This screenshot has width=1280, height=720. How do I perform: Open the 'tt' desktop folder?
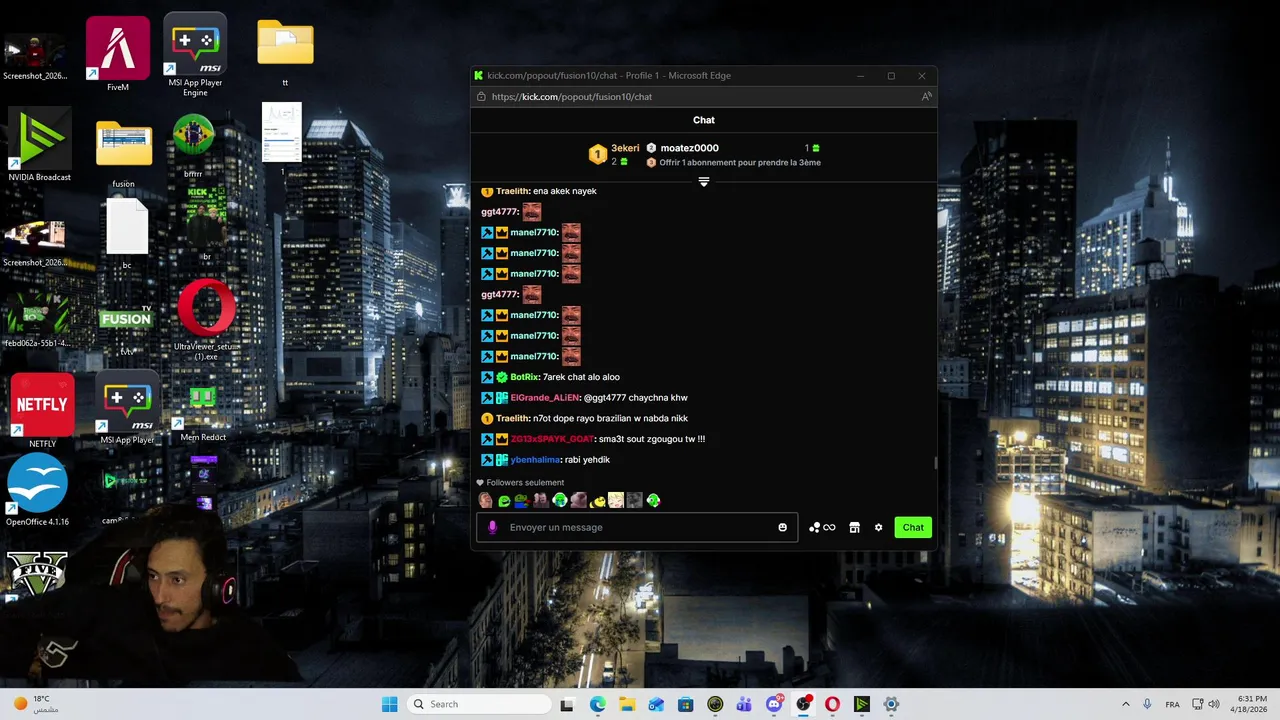pos(285,52)
